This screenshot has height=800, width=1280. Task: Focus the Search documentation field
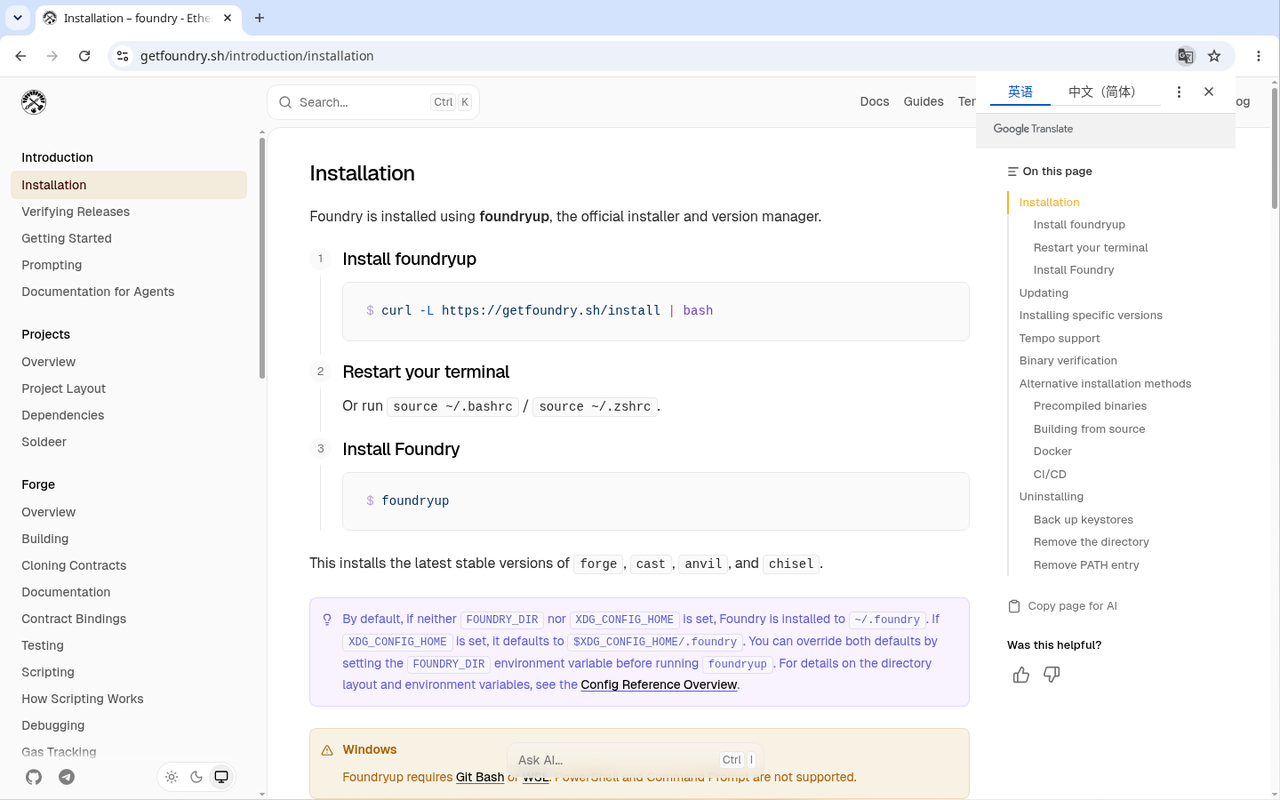[373, 102]
